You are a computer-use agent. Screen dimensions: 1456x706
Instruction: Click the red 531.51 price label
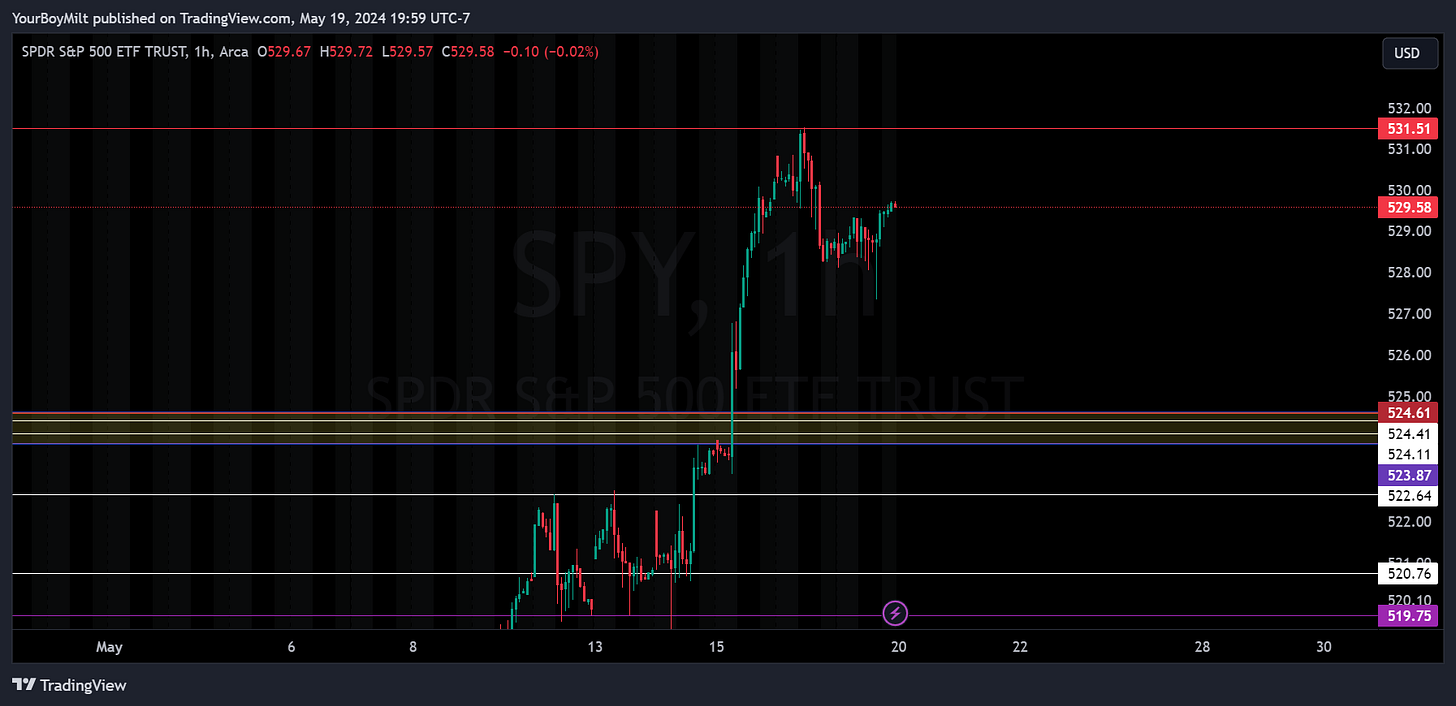point(1408,128)
